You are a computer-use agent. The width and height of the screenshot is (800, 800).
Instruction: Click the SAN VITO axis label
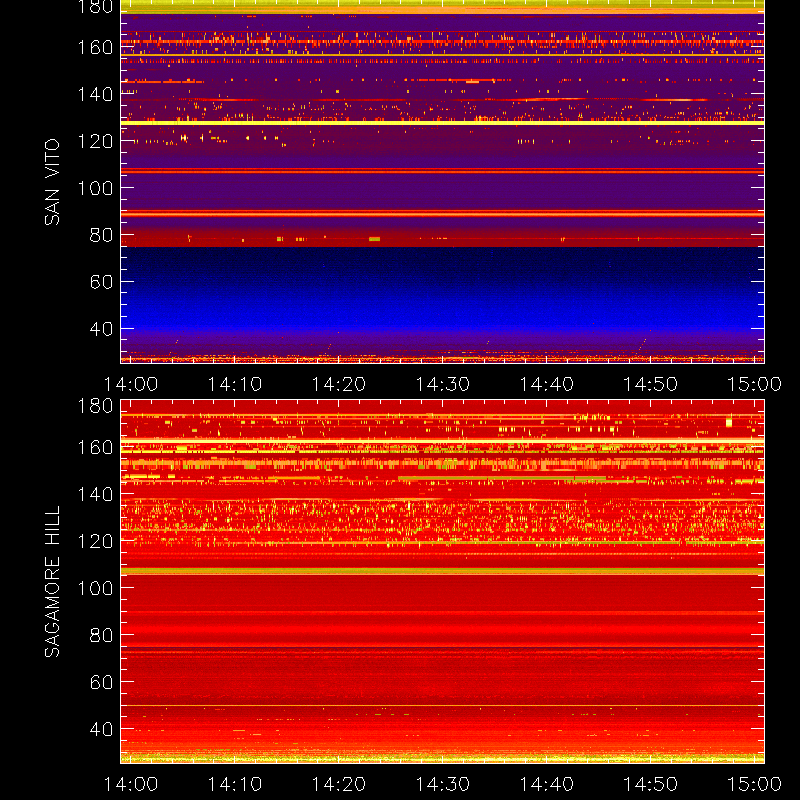tap(52, 182)
